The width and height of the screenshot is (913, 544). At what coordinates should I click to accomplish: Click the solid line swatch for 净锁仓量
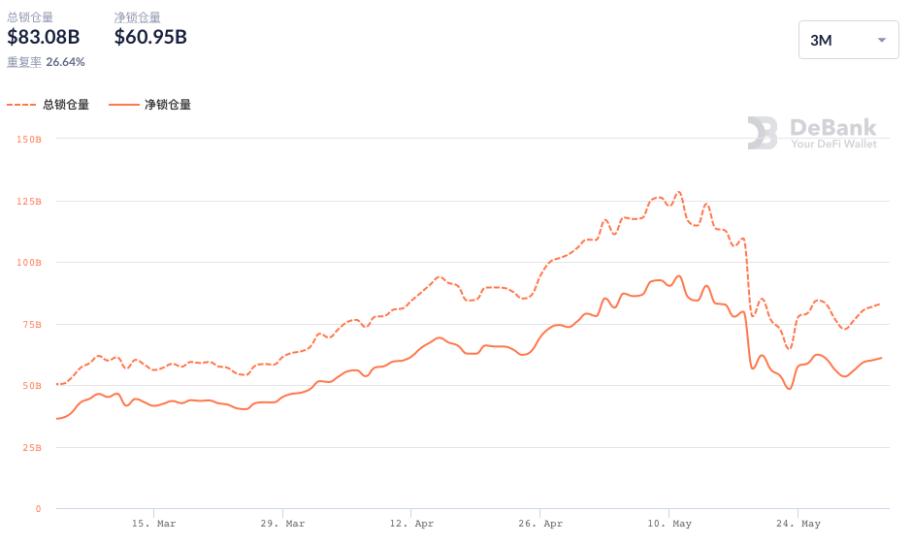click(x=123, y=104)
